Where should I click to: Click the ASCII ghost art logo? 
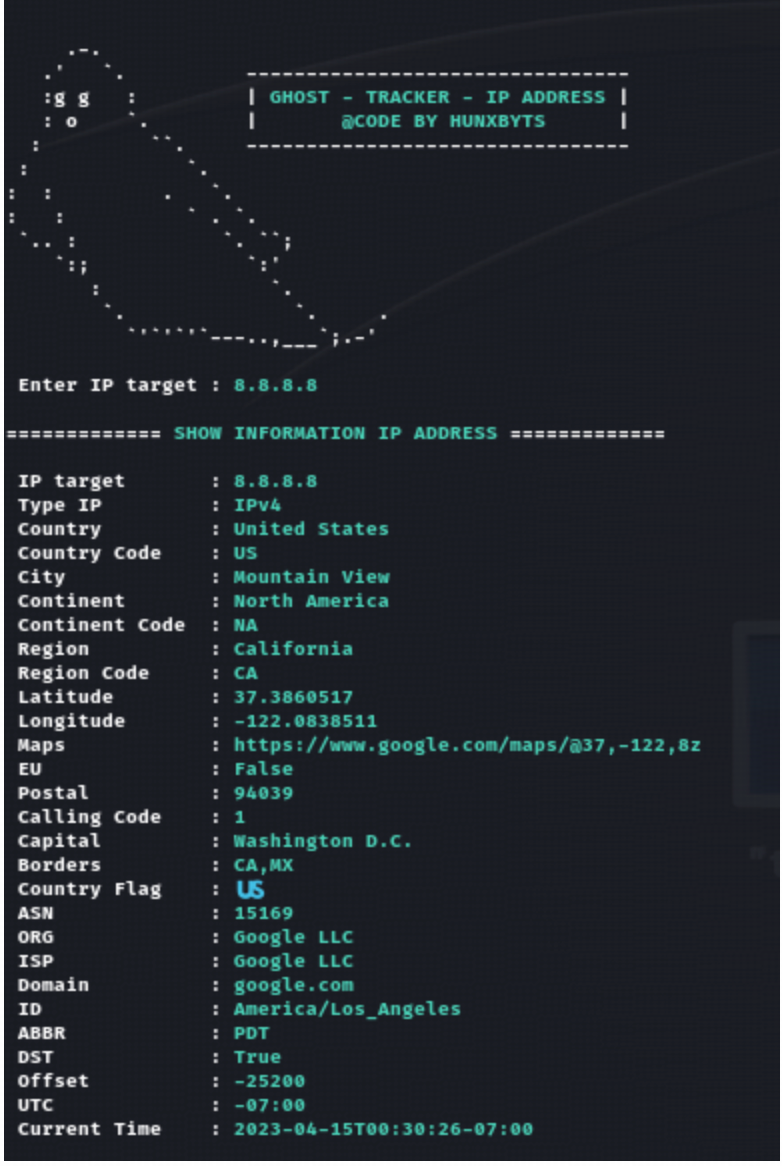[195, 199]
